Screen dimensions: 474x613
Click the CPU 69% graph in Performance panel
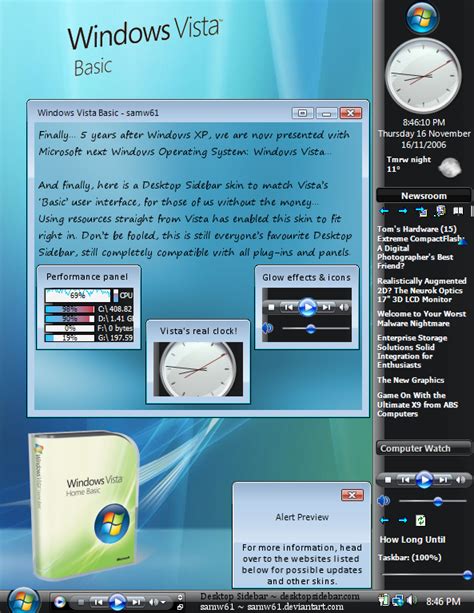[x=78, y=296]
